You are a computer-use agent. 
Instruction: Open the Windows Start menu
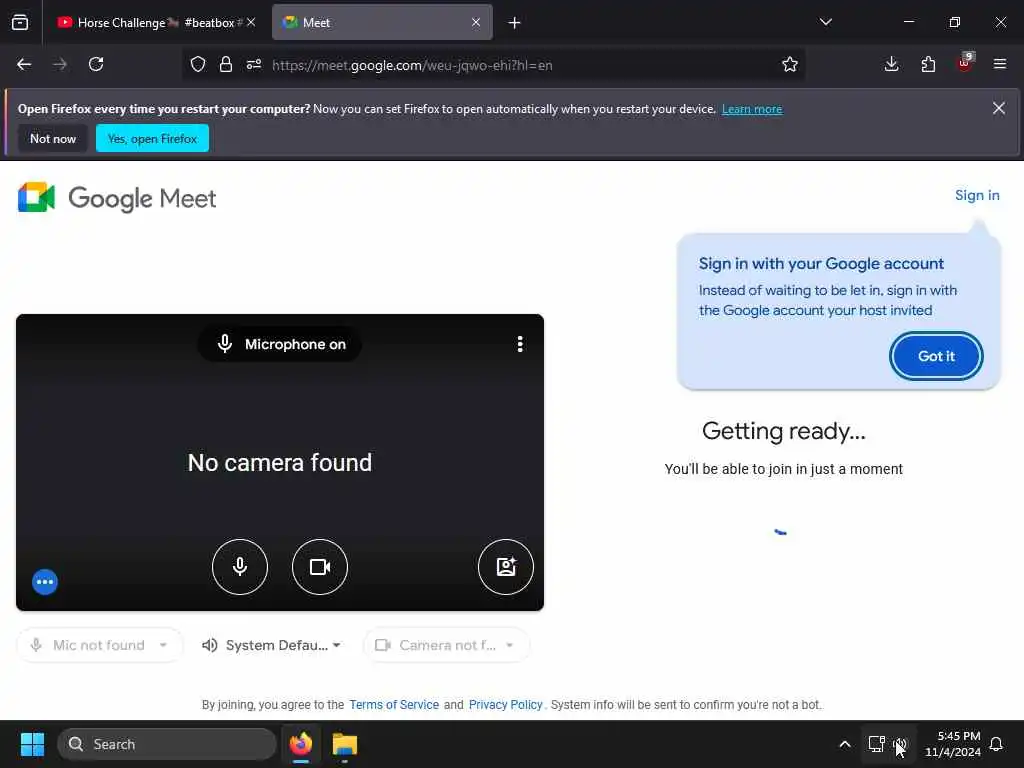pyautogui.click(x=32, y=744)
